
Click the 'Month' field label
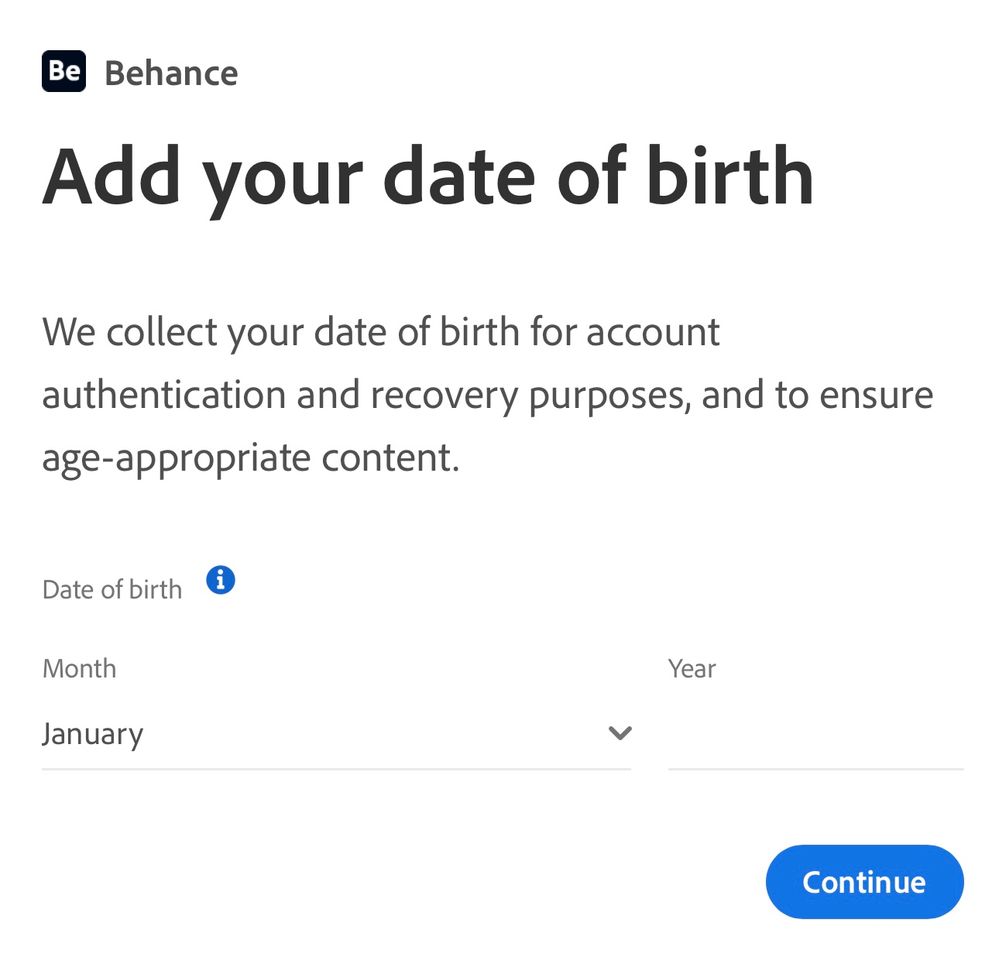click(80, 669)
